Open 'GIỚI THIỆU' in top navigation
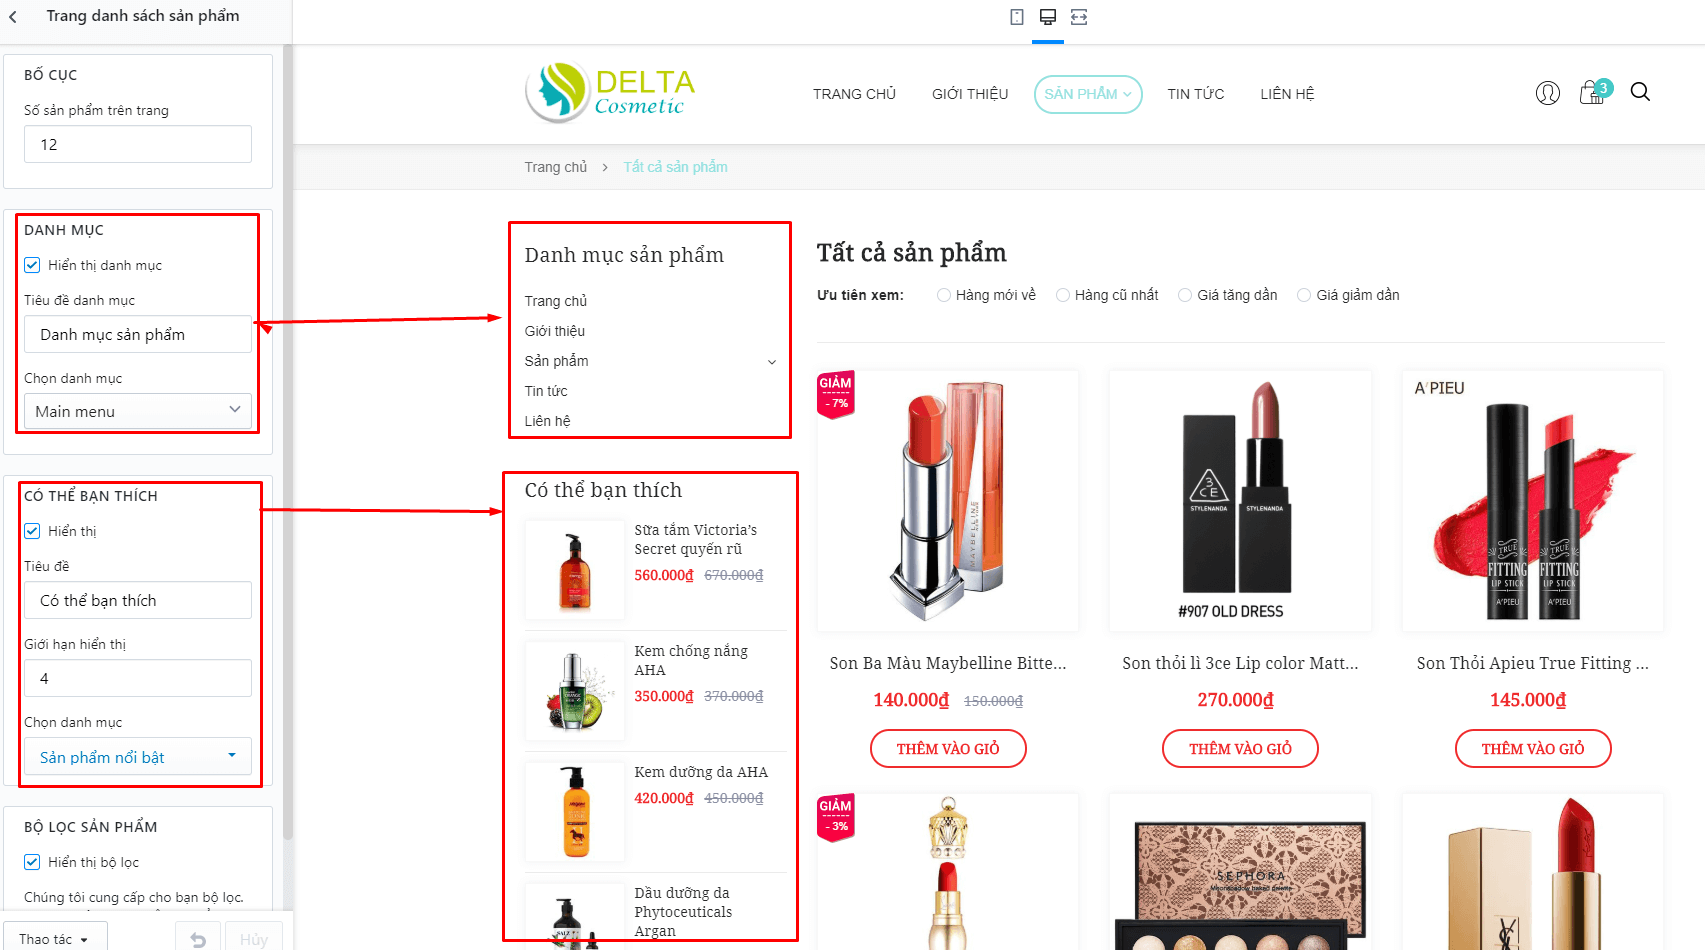1705x950 pixels. pyautogui.click(x=970, y=94)
